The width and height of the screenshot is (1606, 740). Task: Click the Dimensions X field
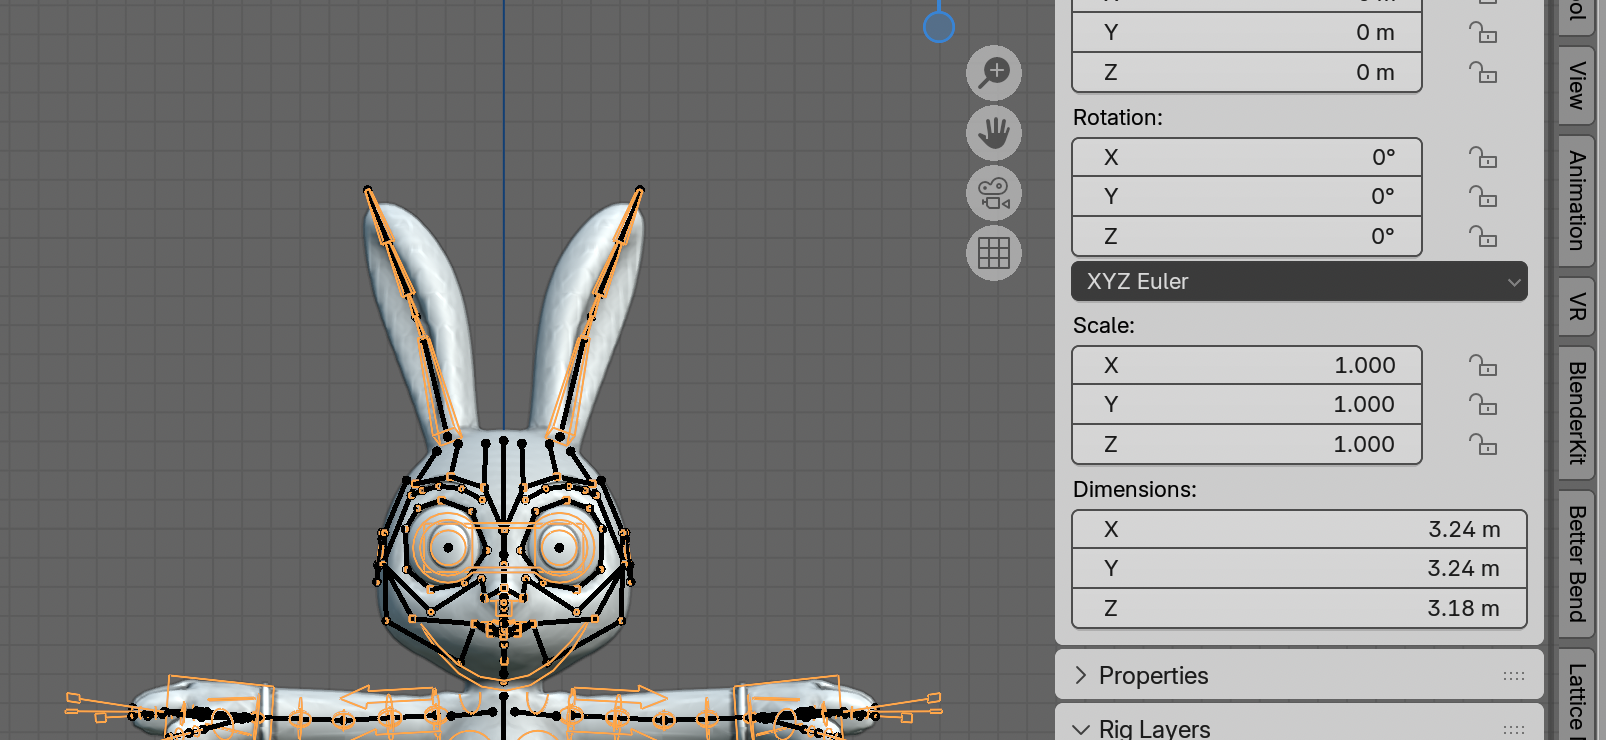1299,529
